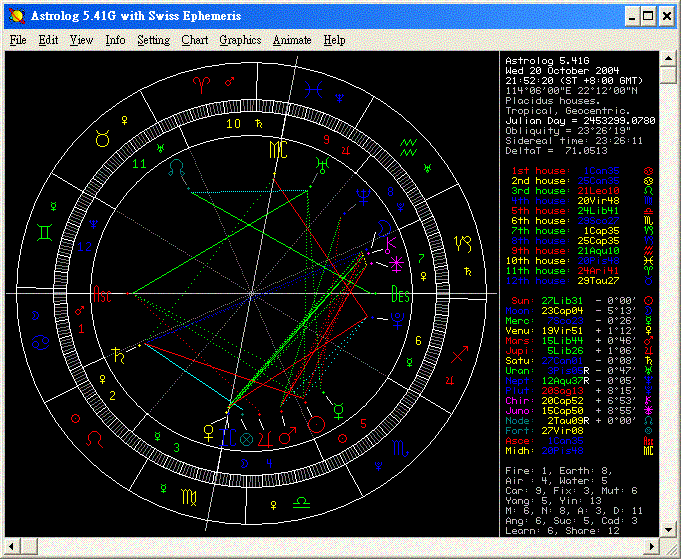Open the Animate menu

pyautogui.click(x=292, y=40)
